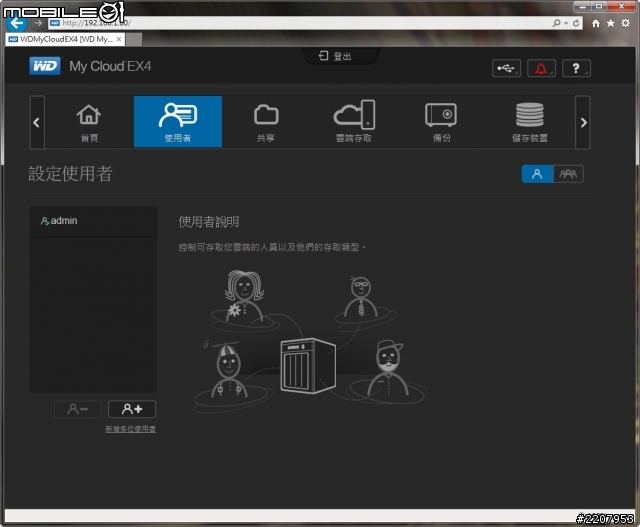Open the browser tools gear
Viewport: 640px width, 527px height.
pos(625,23)
